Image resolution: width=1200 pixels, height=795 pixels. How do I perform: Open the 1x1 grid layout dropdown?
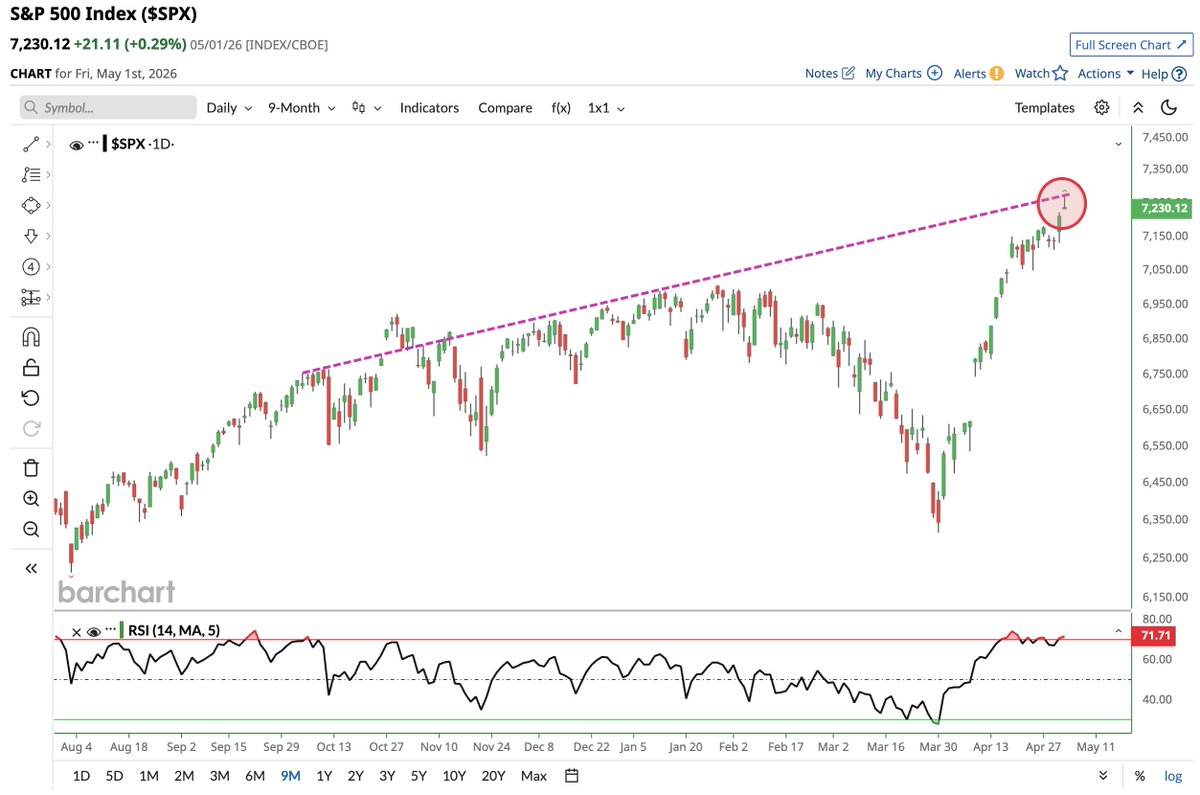[x=606, y=108]
